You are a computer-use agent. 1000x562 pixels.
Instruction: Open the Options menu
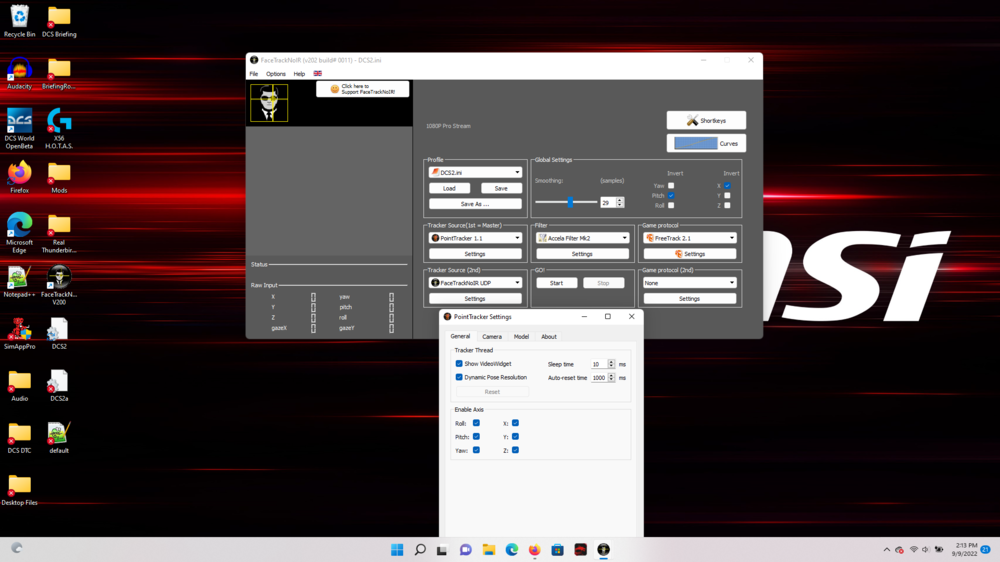click(275, 74)
